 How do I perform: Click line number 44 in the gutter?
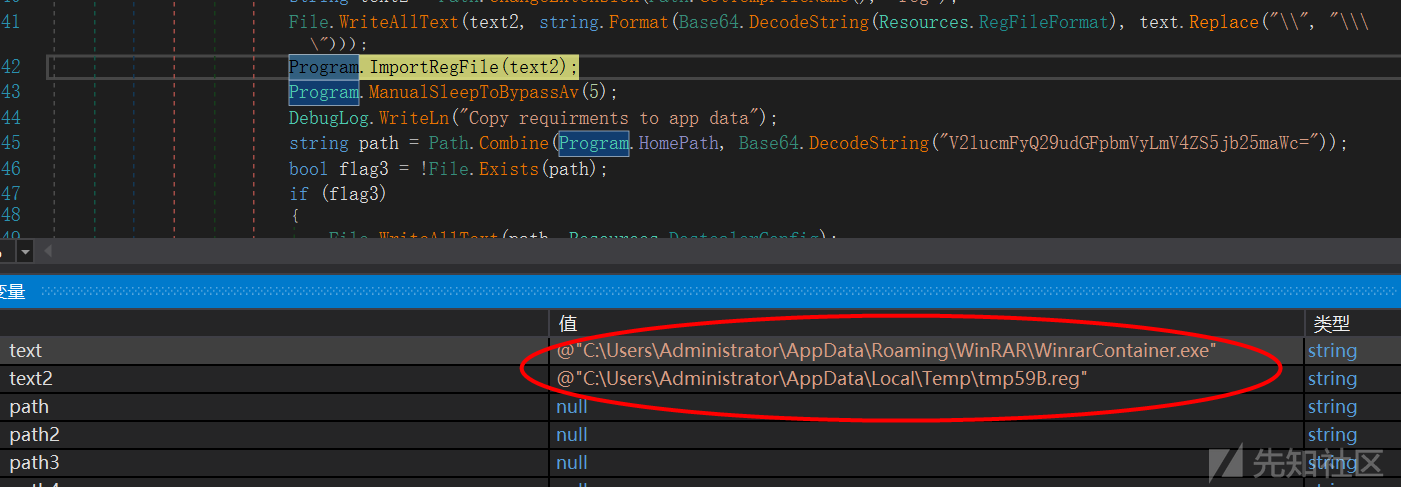click(10, 117)
